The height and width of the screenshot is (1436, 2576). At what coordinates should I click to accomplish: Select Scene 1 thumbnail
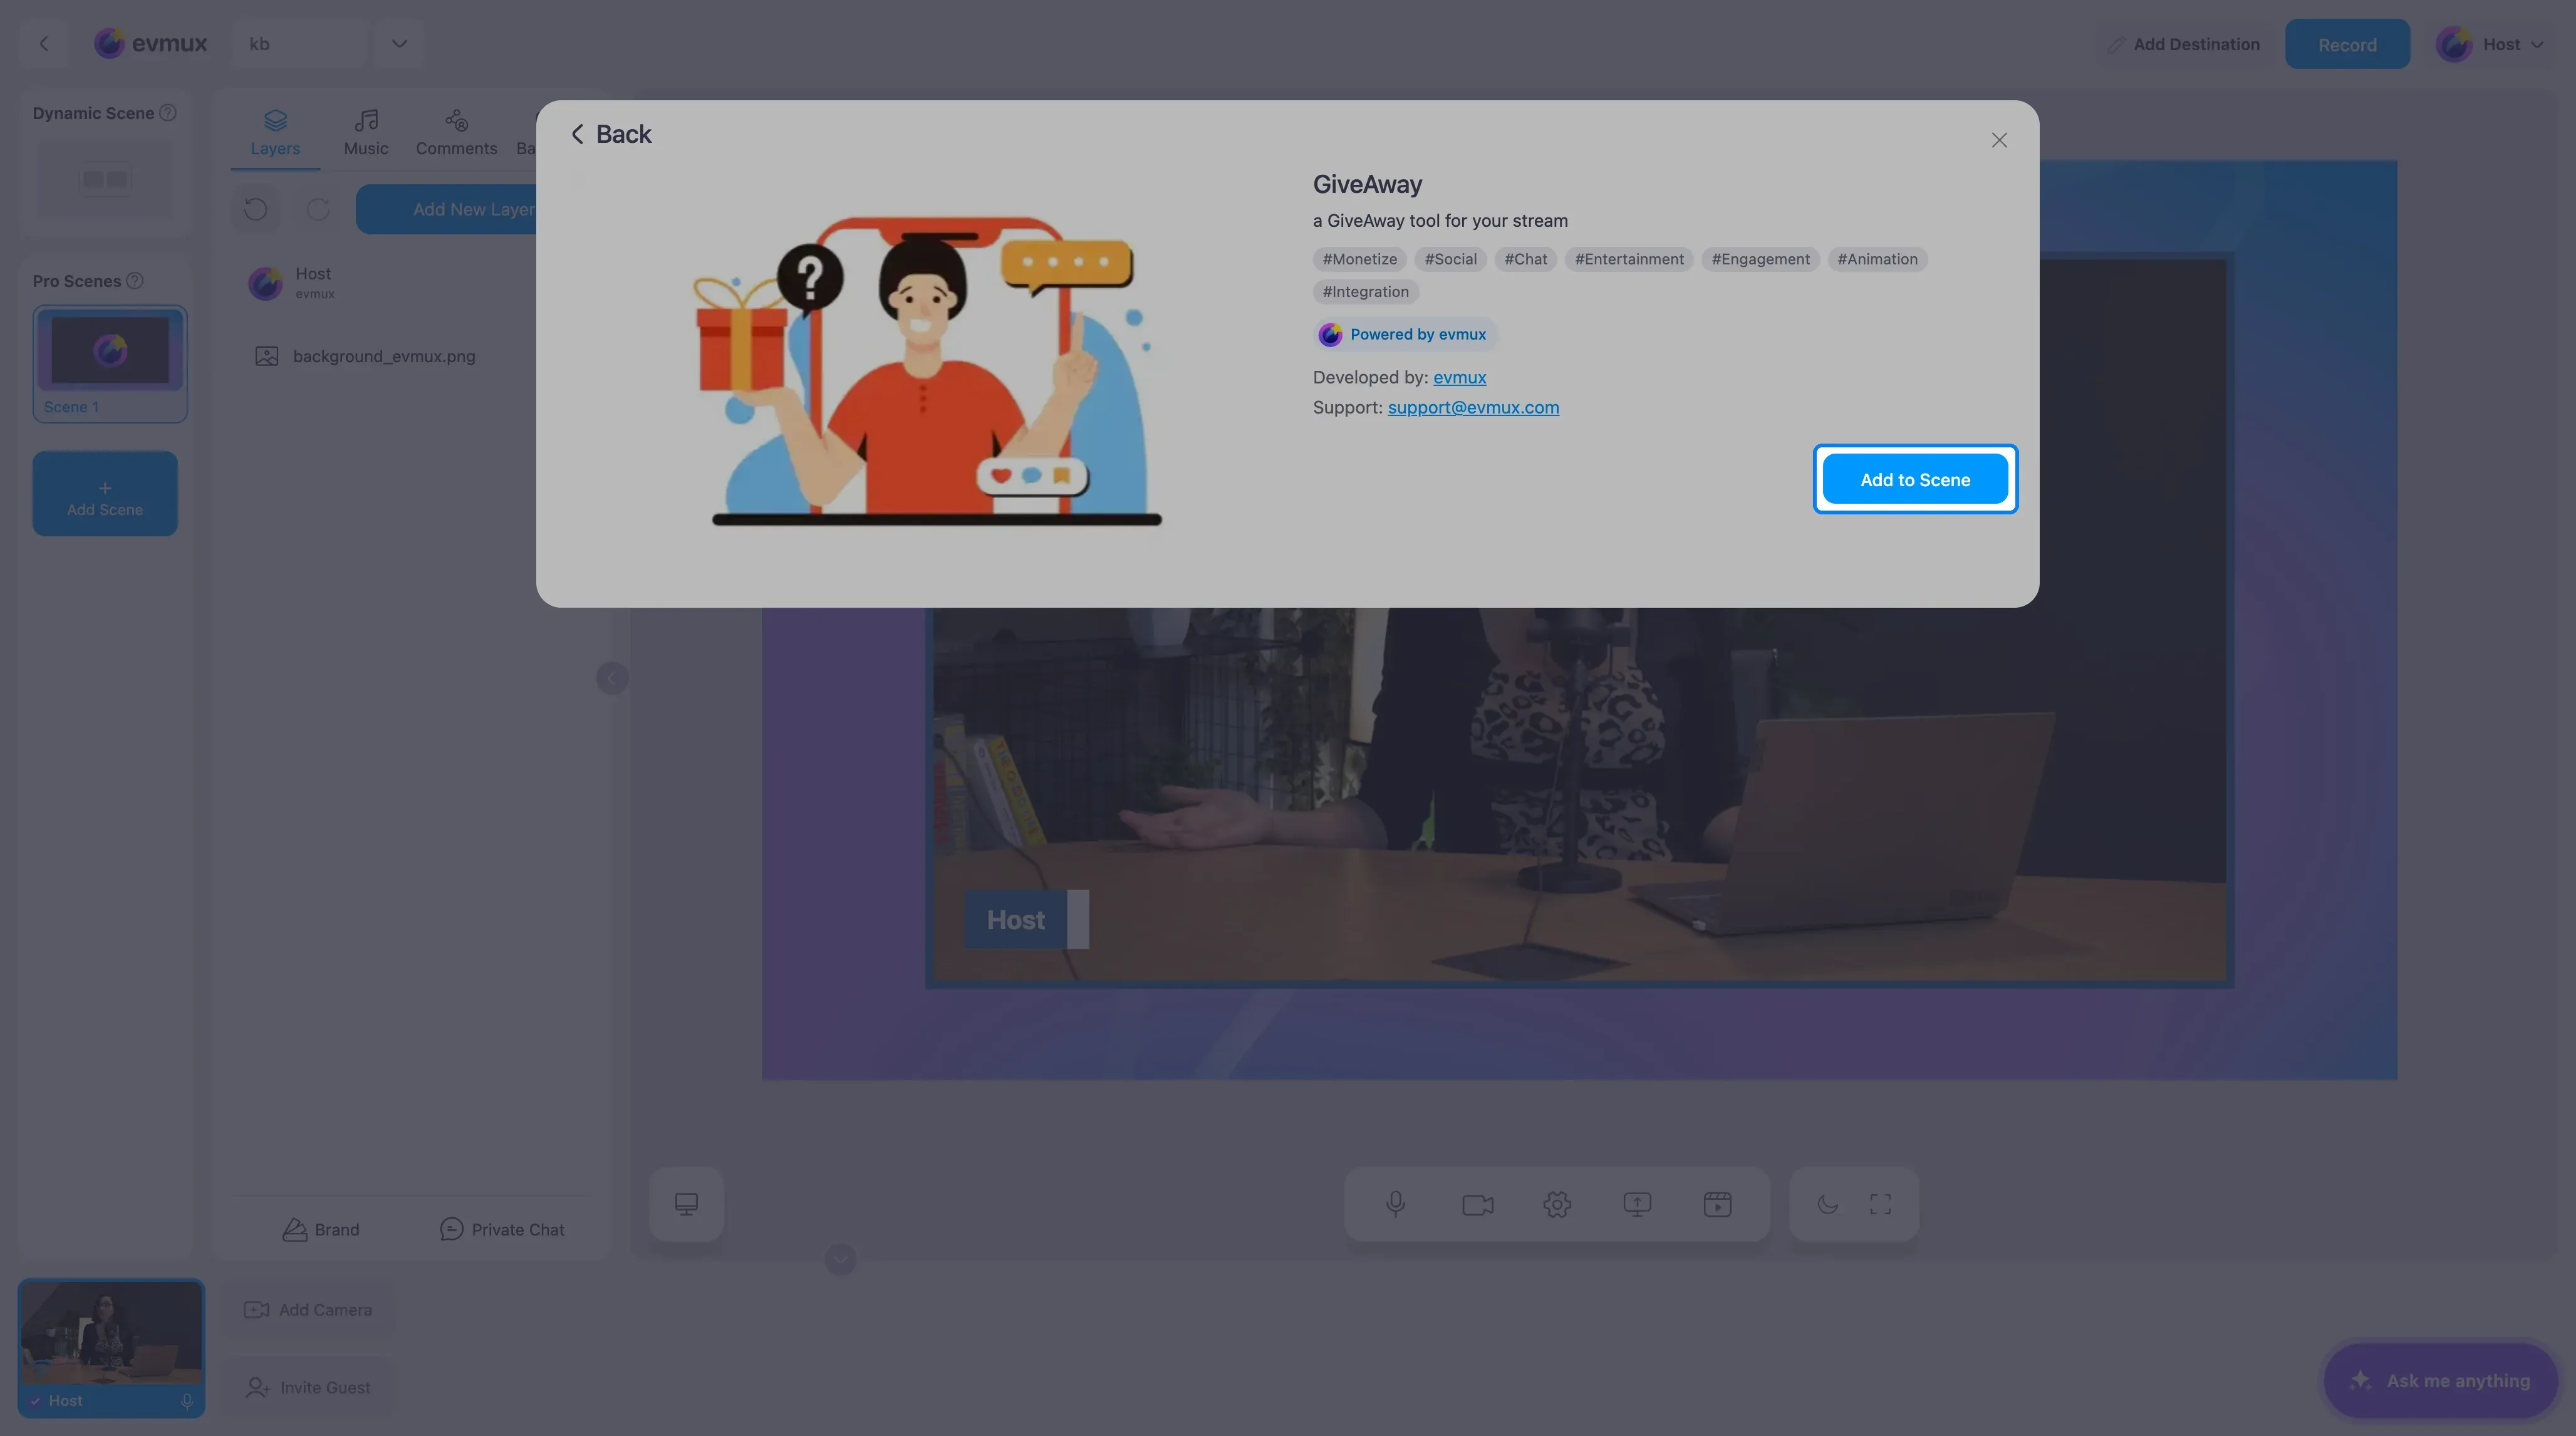pyautogui.click(x=110, y=363)
